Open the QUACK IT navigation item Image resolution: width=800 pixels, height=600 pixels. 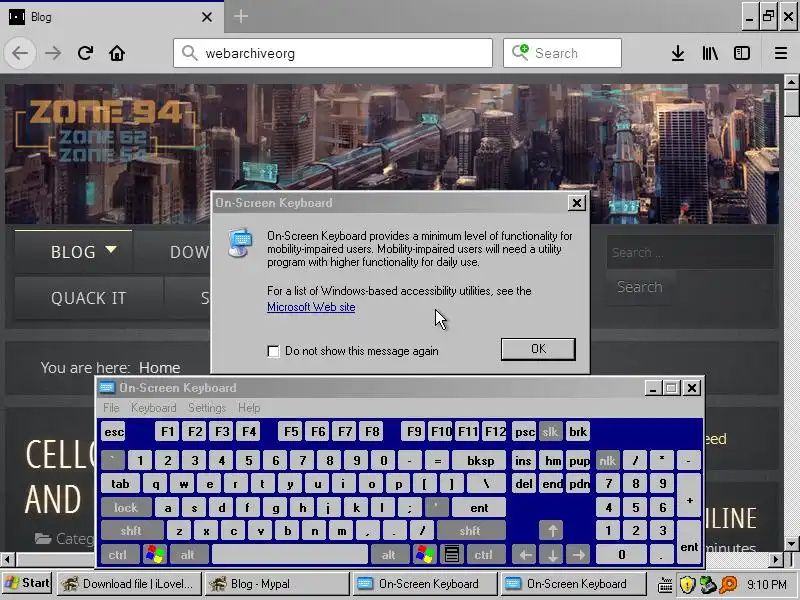pos(89,298)
